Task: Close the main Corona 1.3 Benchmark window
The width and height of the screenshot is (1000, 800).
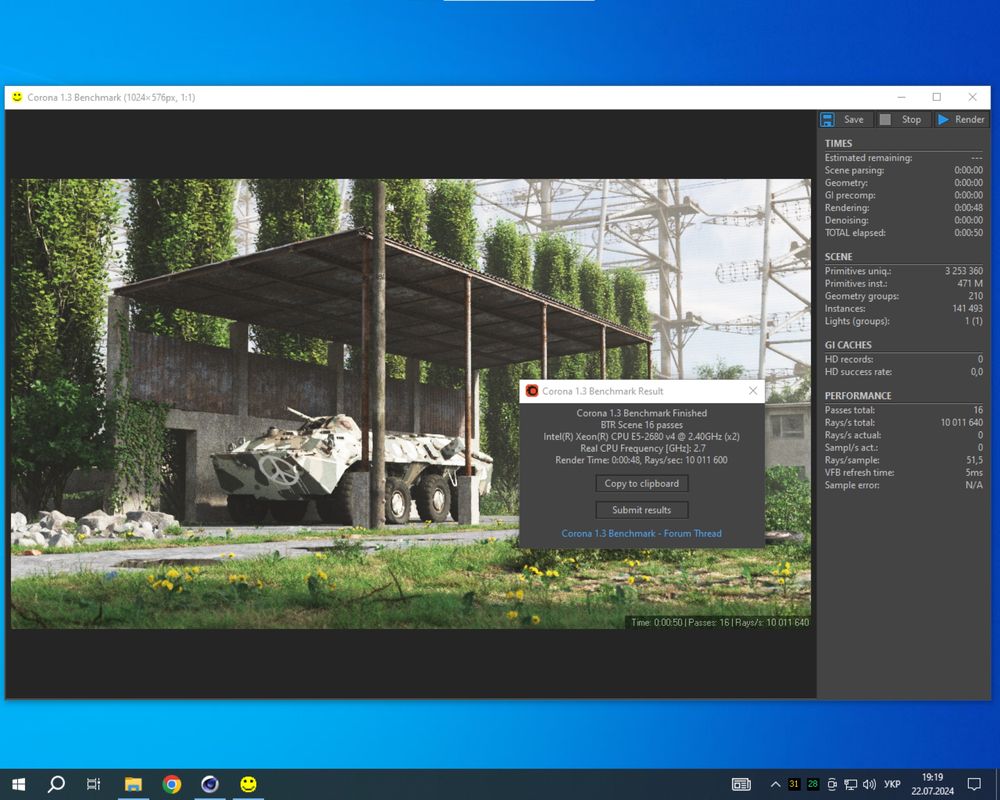Action: 972,97
